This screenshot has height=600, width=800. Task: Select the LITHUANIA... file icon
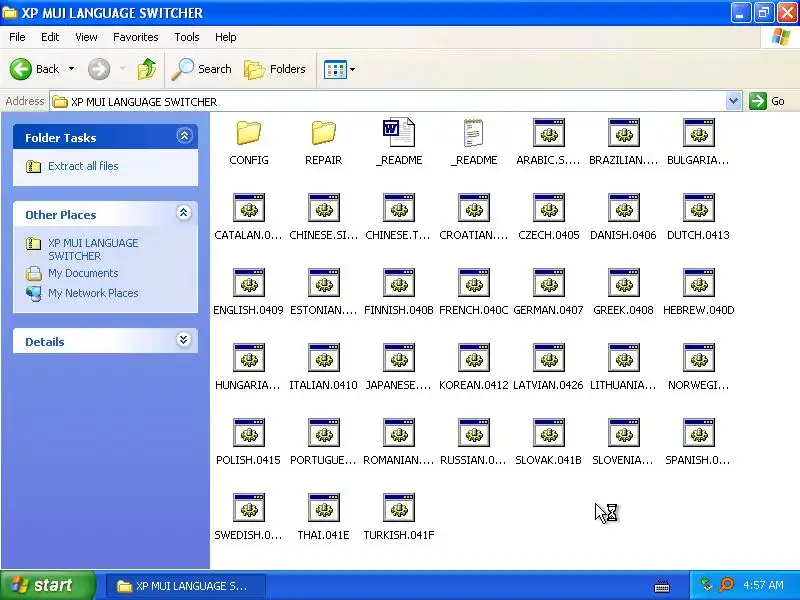click(623, 358)
